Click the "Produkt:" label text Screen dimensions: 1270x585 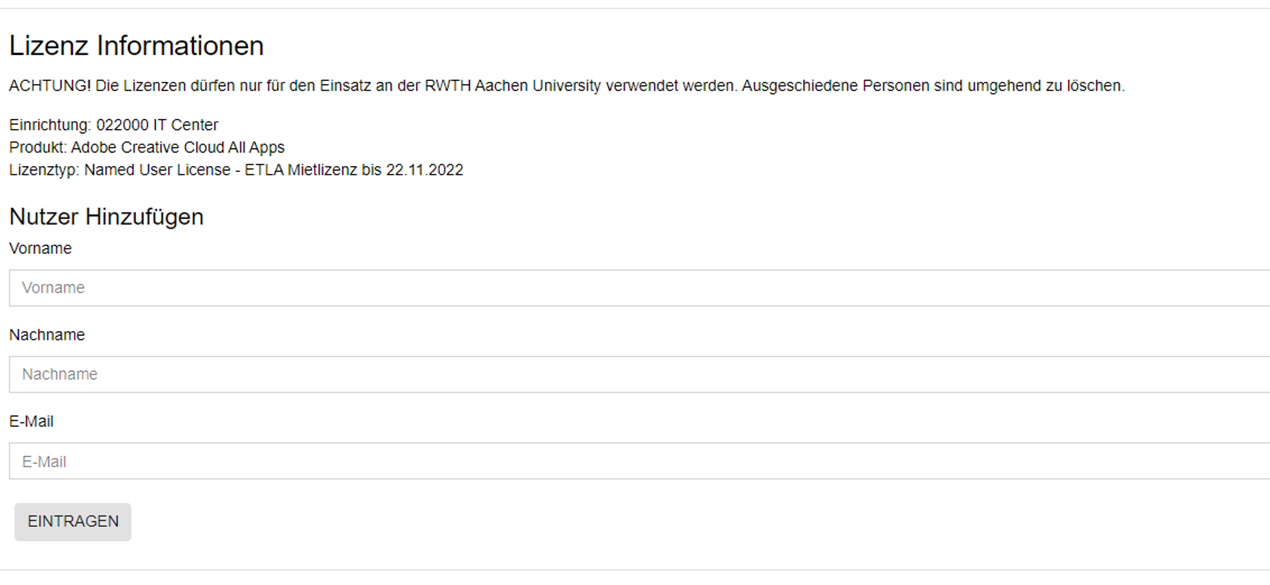tap(38, 148)
